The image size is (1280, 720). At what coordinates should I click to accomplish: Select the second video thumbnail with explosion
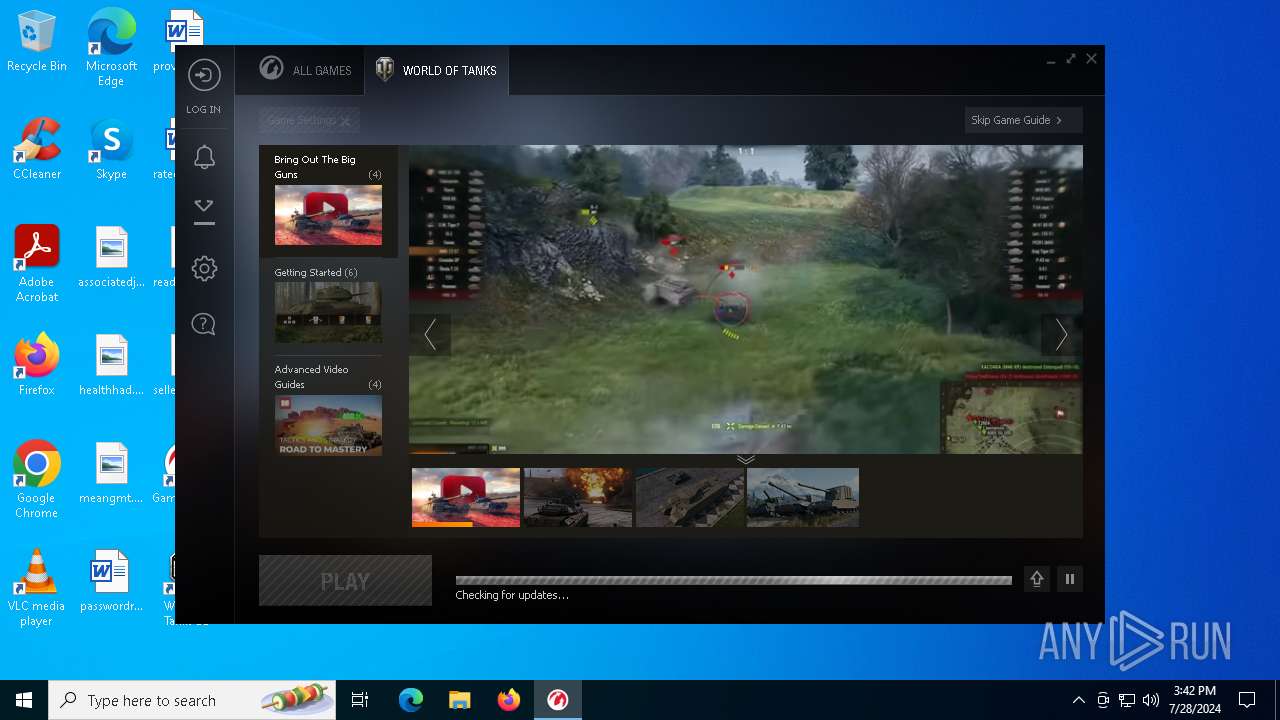[x=578, y=497]
